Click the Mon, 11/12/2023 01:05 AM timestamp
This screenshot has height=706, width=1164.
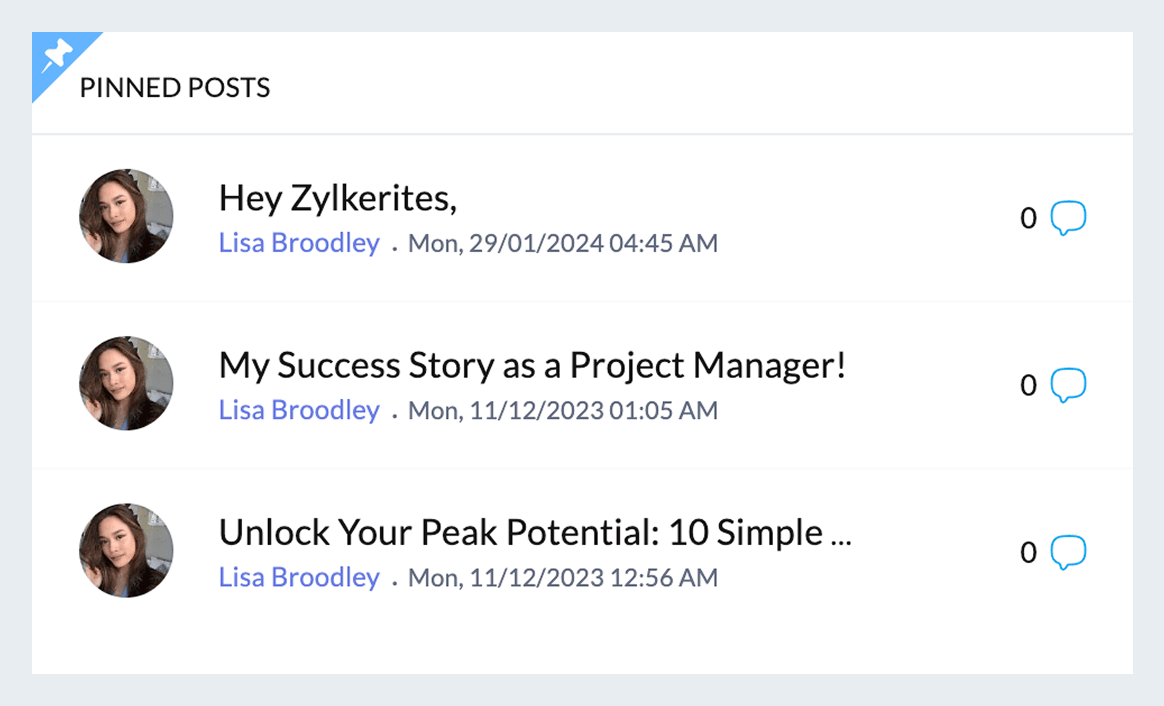tap(563, 410)
